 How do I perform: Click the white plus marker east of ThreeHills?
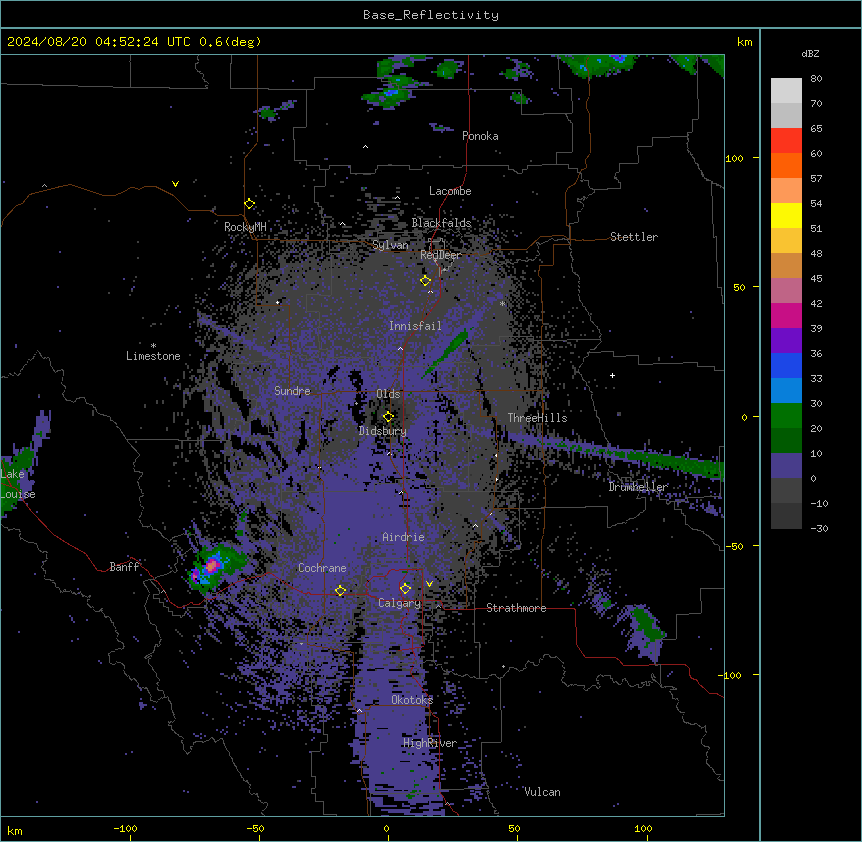(x=612, y=375)
